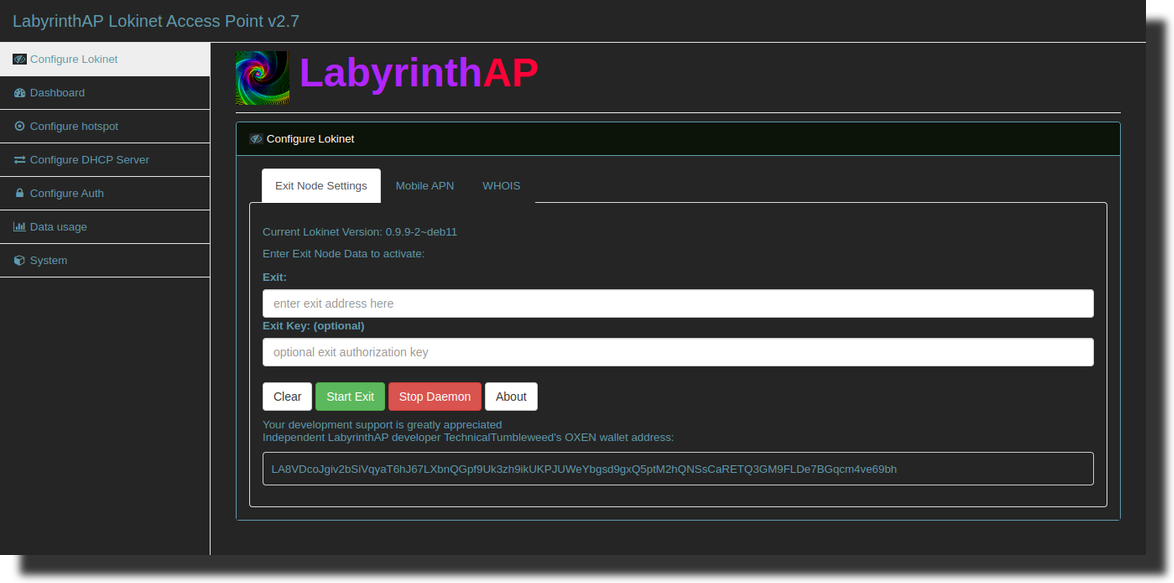Screen dimensions: 1174x583
Task: Click the Configure hotspot target icon
Action: click(19, 126)
